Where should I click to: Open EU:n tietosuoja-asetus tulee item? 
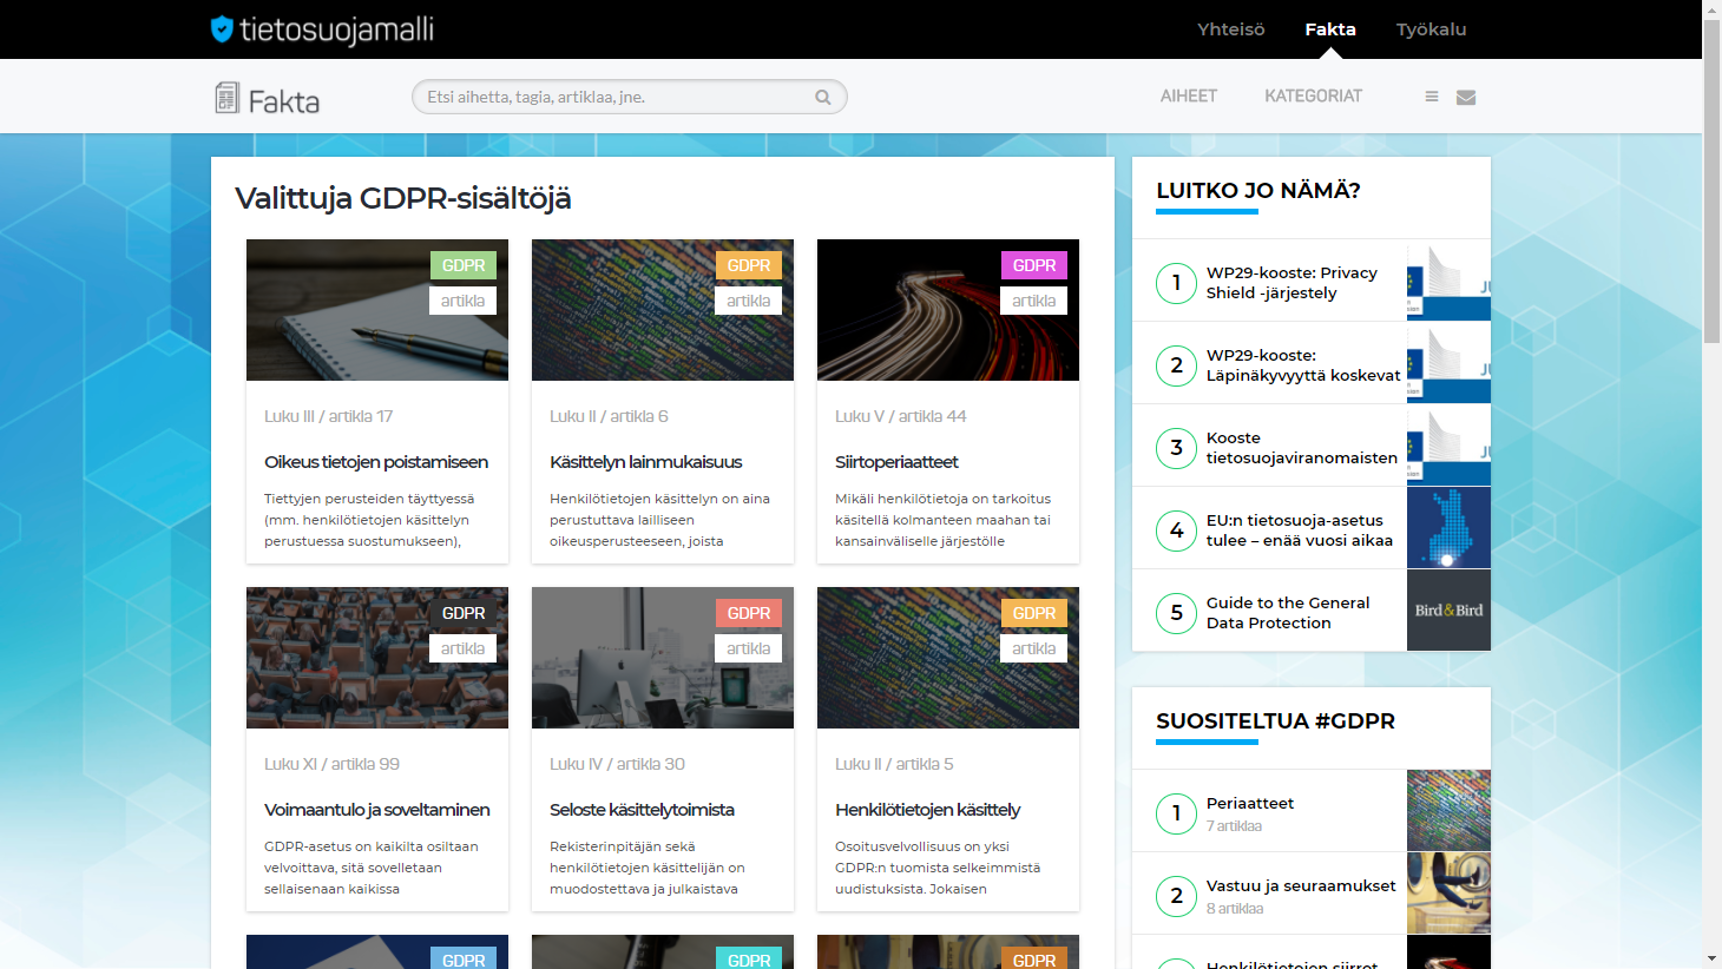pyautogui.click(x=1299, y=530)
